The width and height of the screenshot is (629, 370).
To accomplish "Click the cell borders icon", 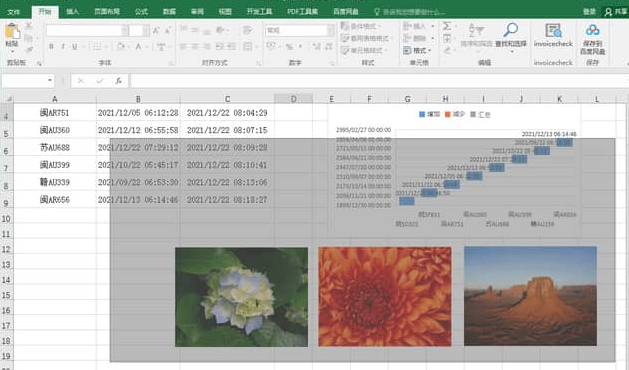I will pos(97,47).
